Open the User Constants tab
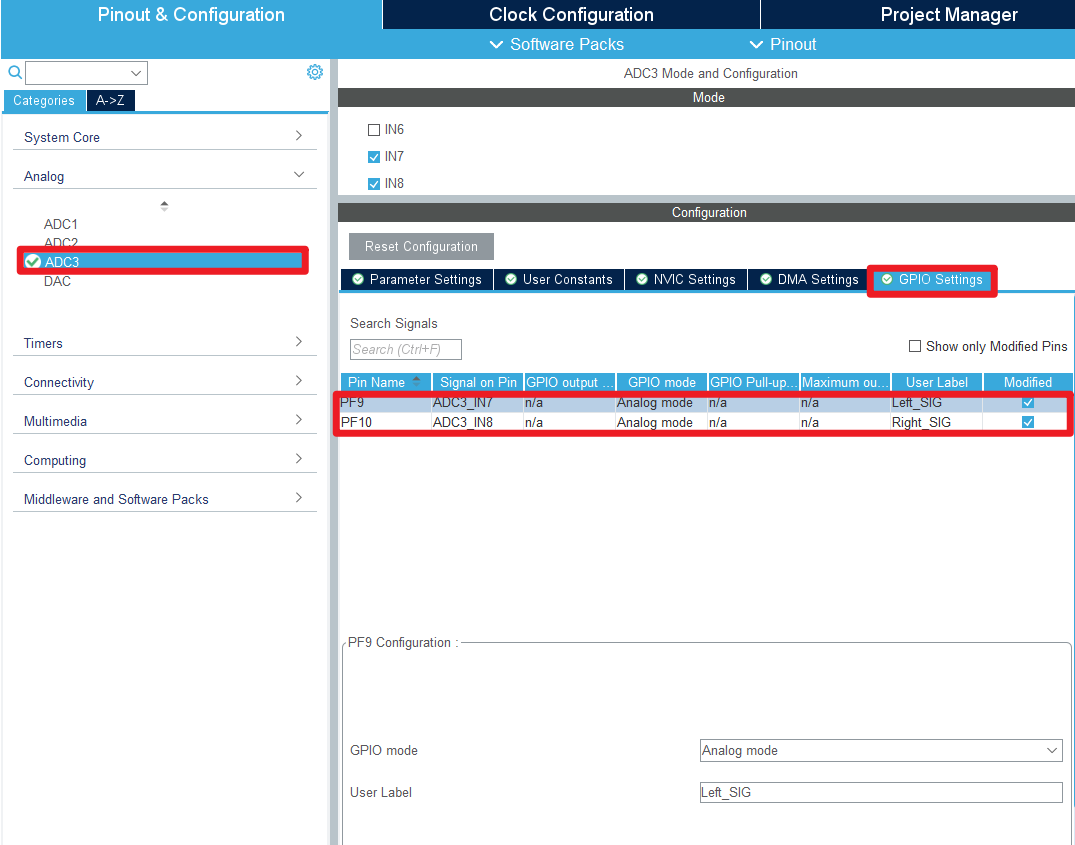This screenshot has width=1075, height=845. [x=559, y=280]
